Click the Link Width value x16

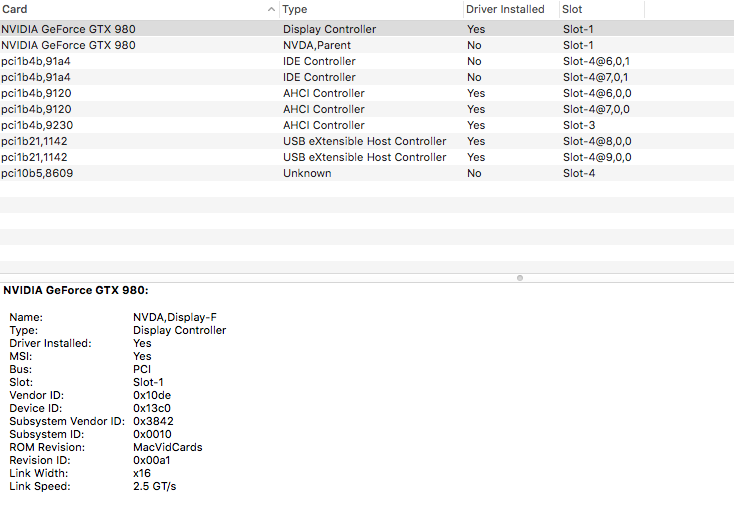tap(142, 473)
